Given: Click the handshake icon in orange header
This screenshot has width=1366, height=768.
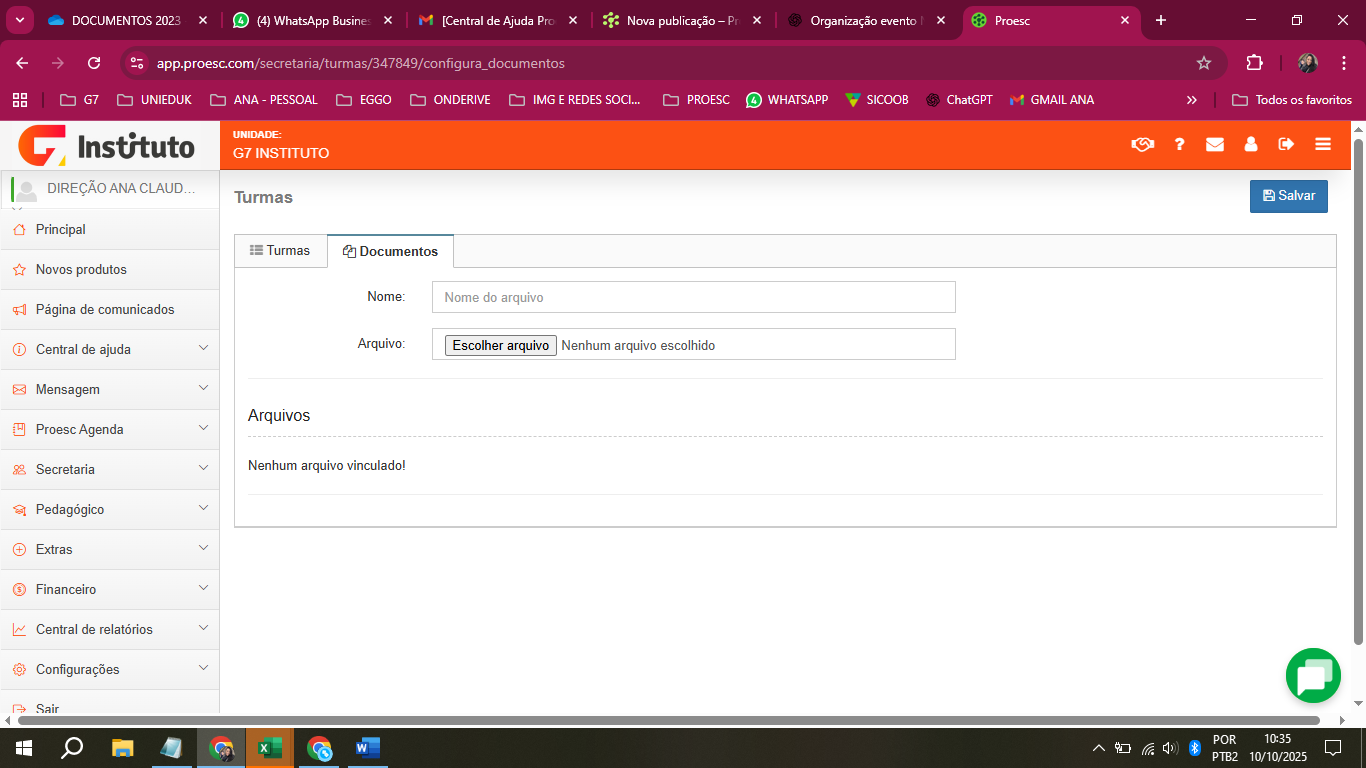Looking at the screenshot, I should pos(1142,144).
